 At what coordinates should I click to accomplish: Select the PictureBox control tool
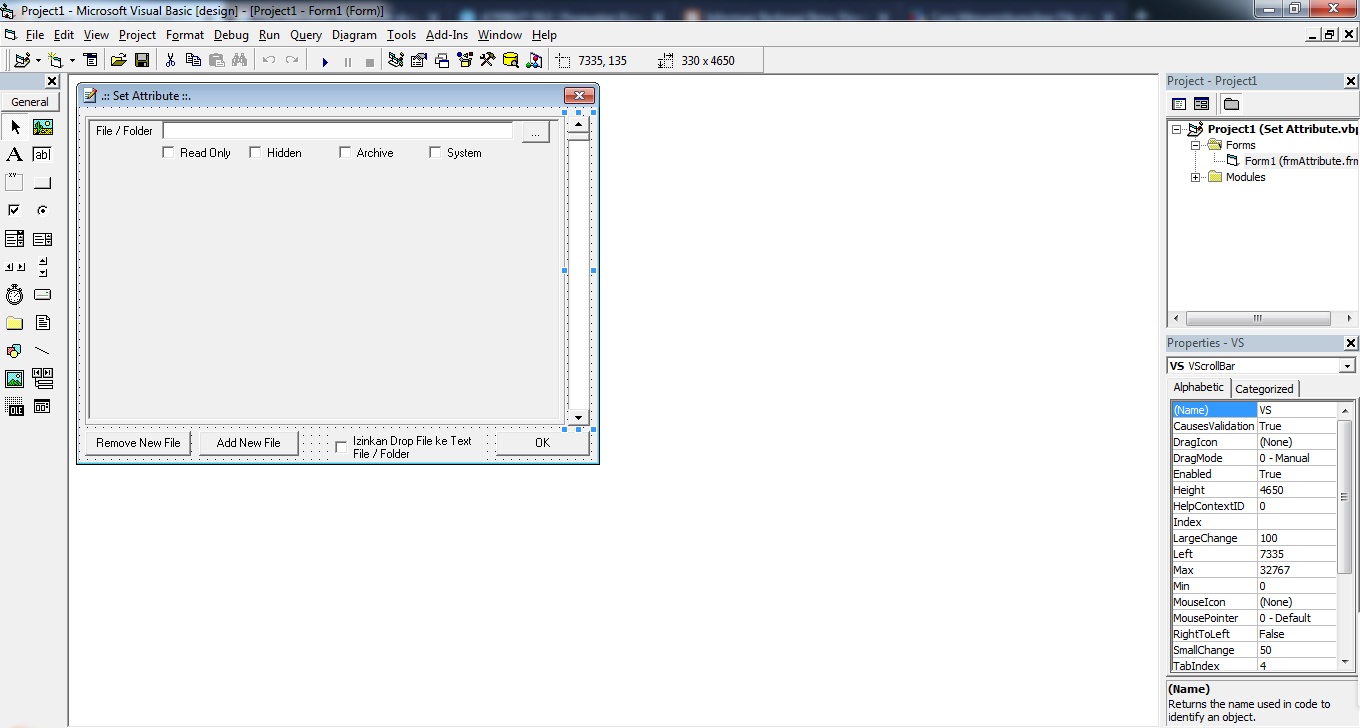pyautogui.click(x=43, y=127)
